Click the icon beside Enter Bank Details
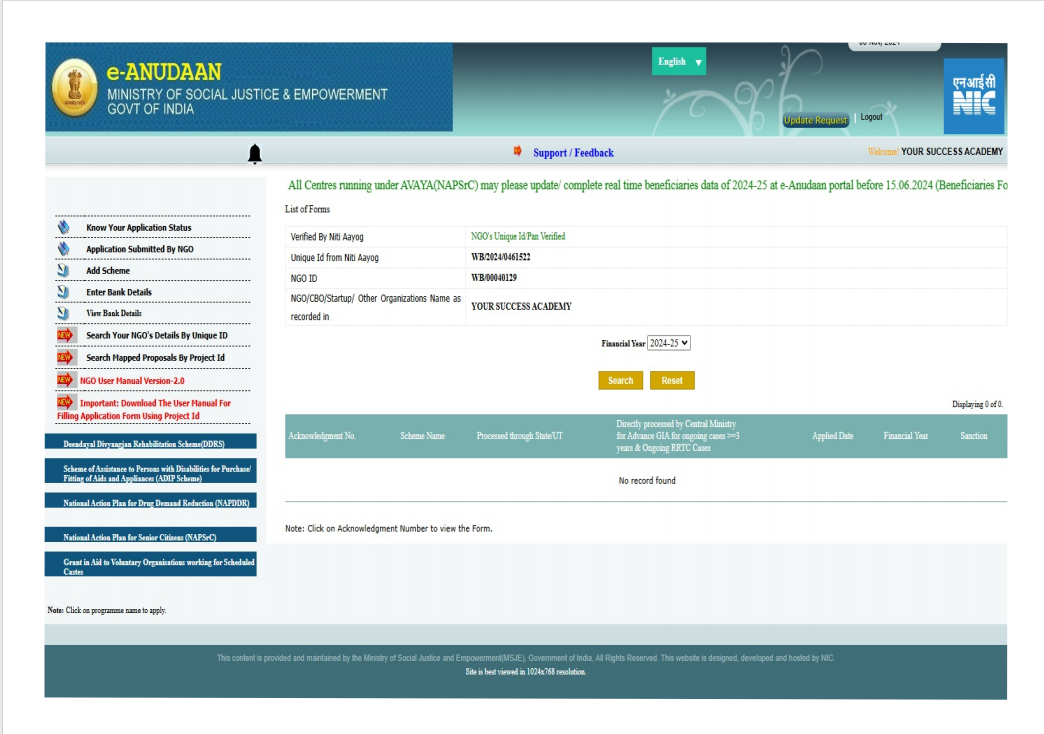The image size is (1044, 734). (64, 292)
